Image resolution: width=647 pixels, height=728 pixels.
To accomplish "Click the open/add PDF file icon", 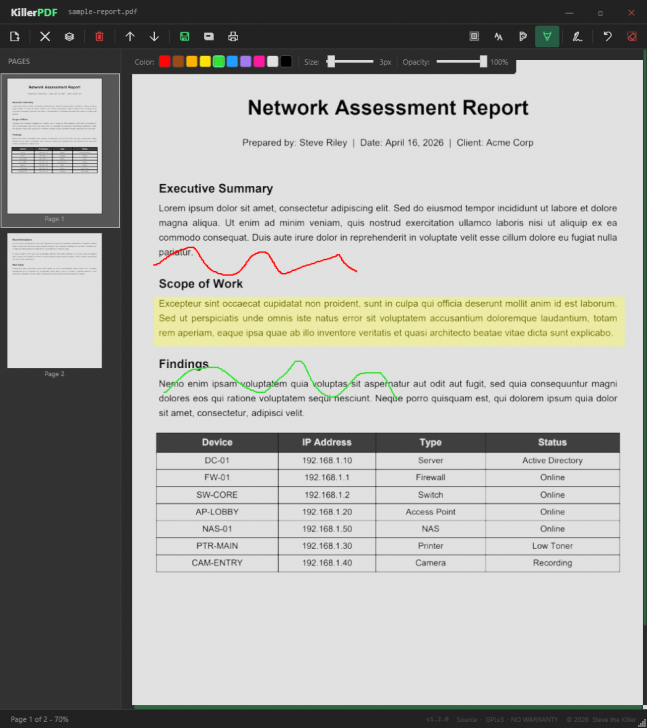I will 15,37.
